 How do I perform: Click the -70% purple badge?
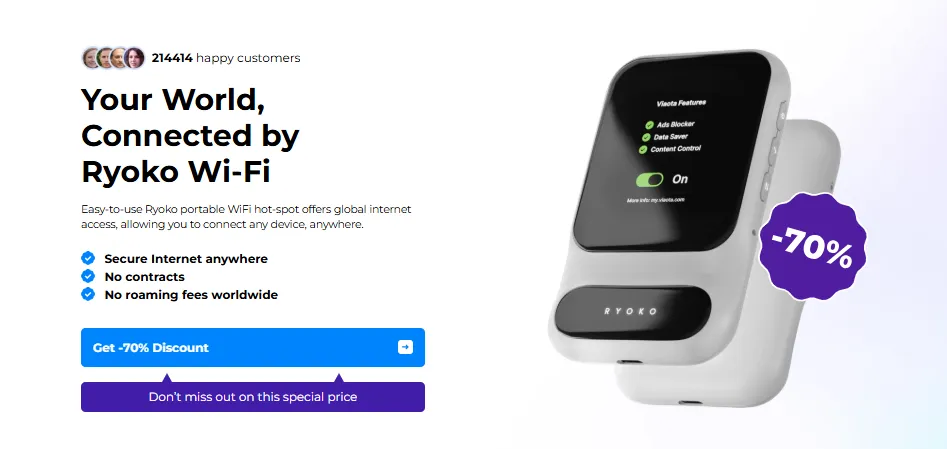pyautogui.click(x=813, y=246)
